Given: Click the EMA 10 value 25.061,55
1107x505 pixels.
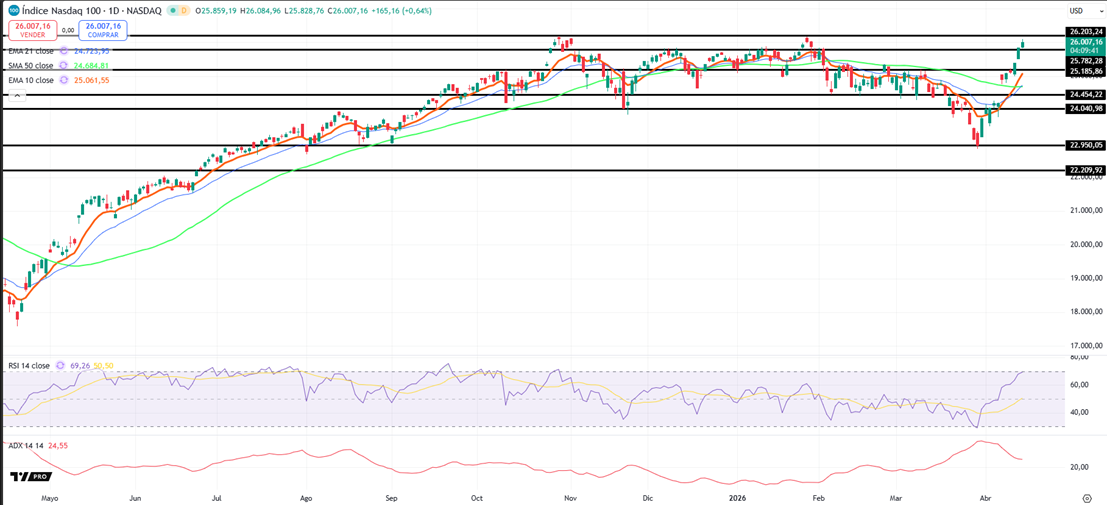Looking at the screenshot, I should pyautogui.click(x=93, y=81).
